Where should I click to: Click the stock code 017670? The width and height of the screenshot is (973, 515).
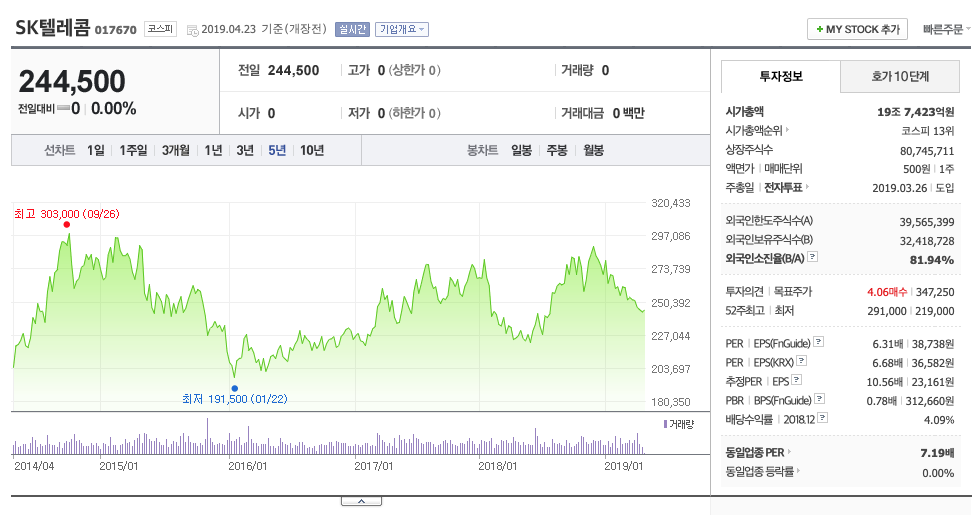coord(115,30)
